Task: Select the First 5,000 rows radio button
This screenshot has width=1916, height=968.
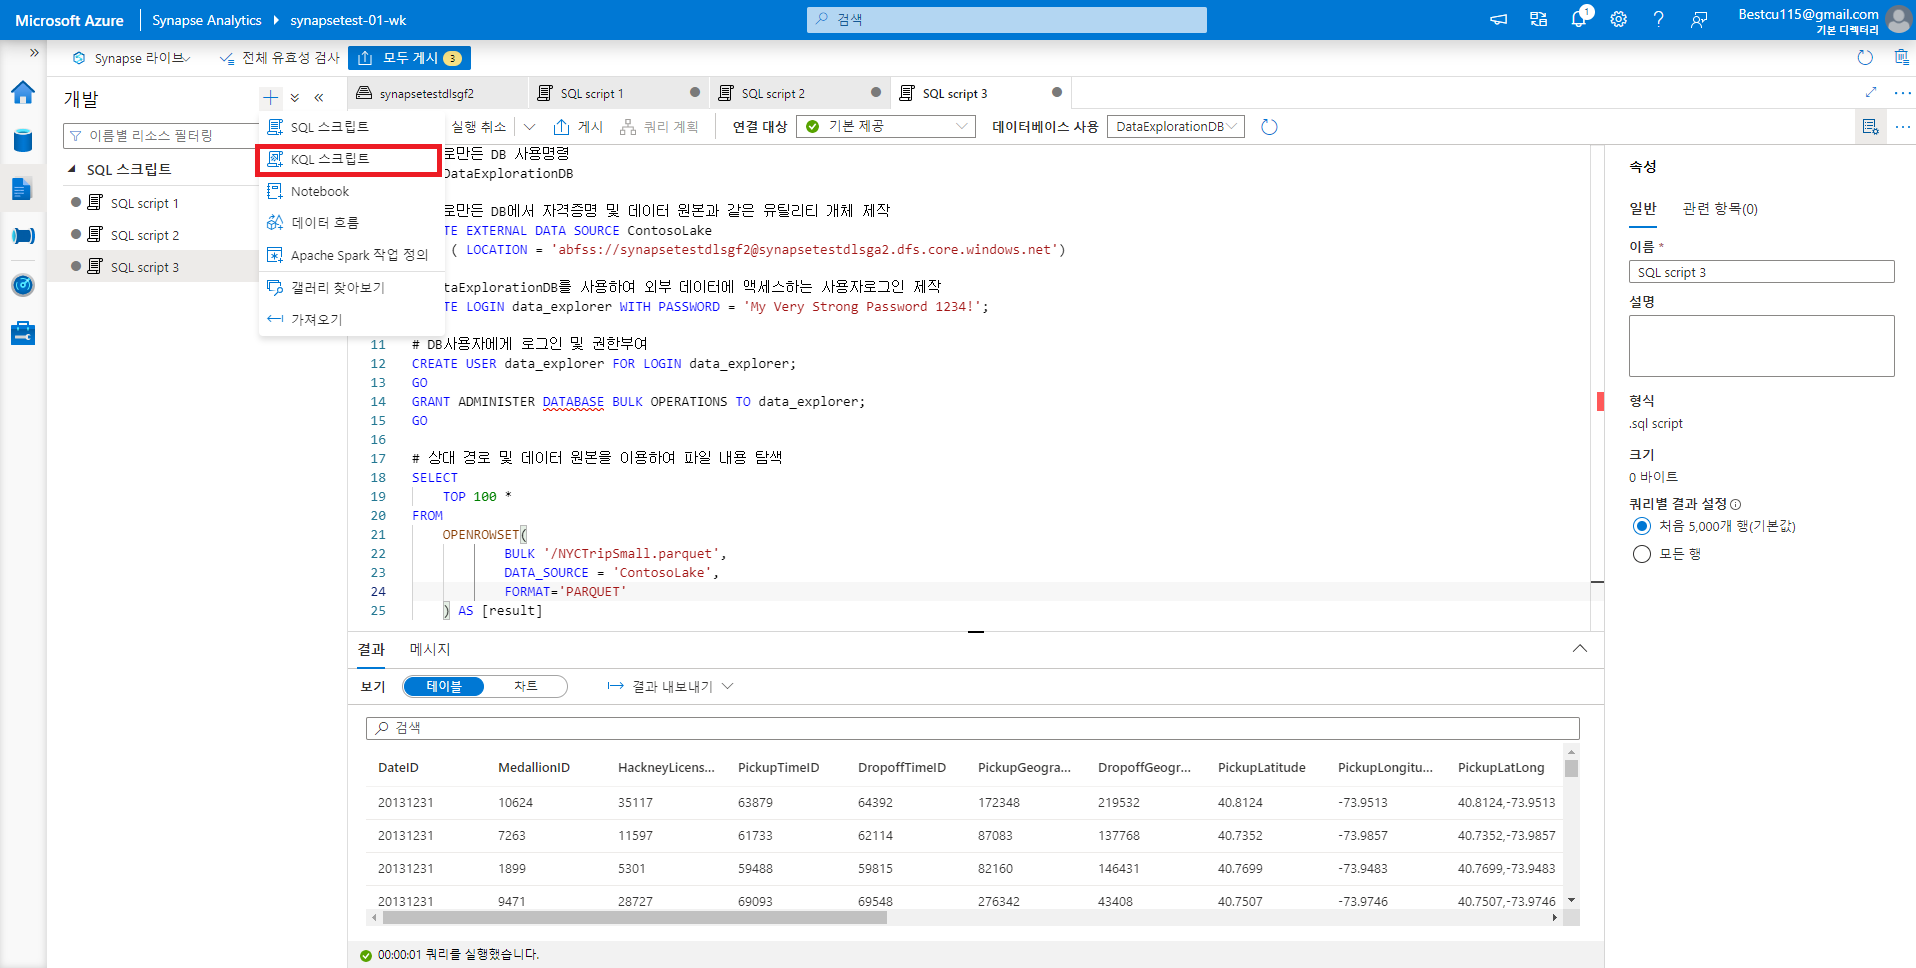Action: 1642,526
